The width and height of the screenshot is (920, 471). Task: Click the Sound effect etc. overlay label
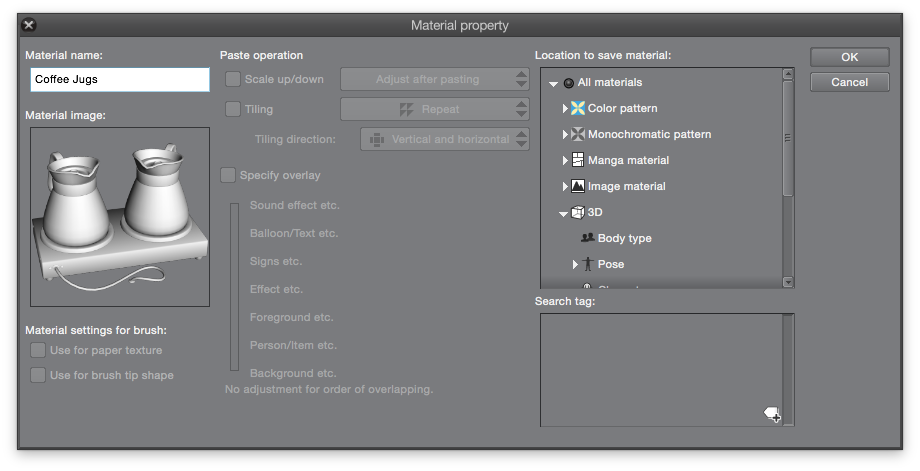pos(295,205)
